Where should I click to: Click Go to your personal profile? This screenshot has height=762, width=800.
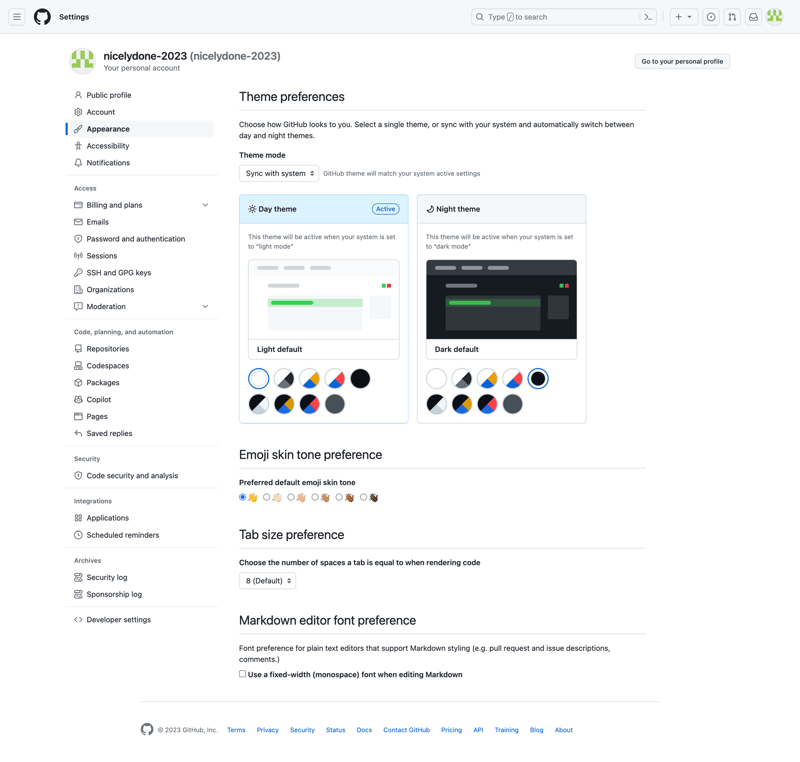tap(682, 61)
